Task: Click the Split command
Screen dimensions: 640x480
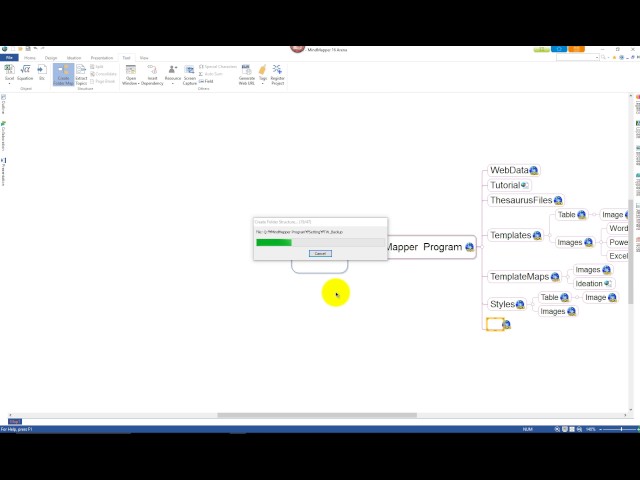Action: click(97, 67)
